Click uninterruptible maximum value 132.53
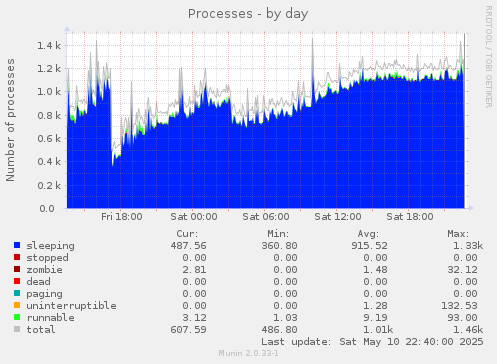Viewport: 497px width, 364px height. pyautogui.click(x=459, y=306)
